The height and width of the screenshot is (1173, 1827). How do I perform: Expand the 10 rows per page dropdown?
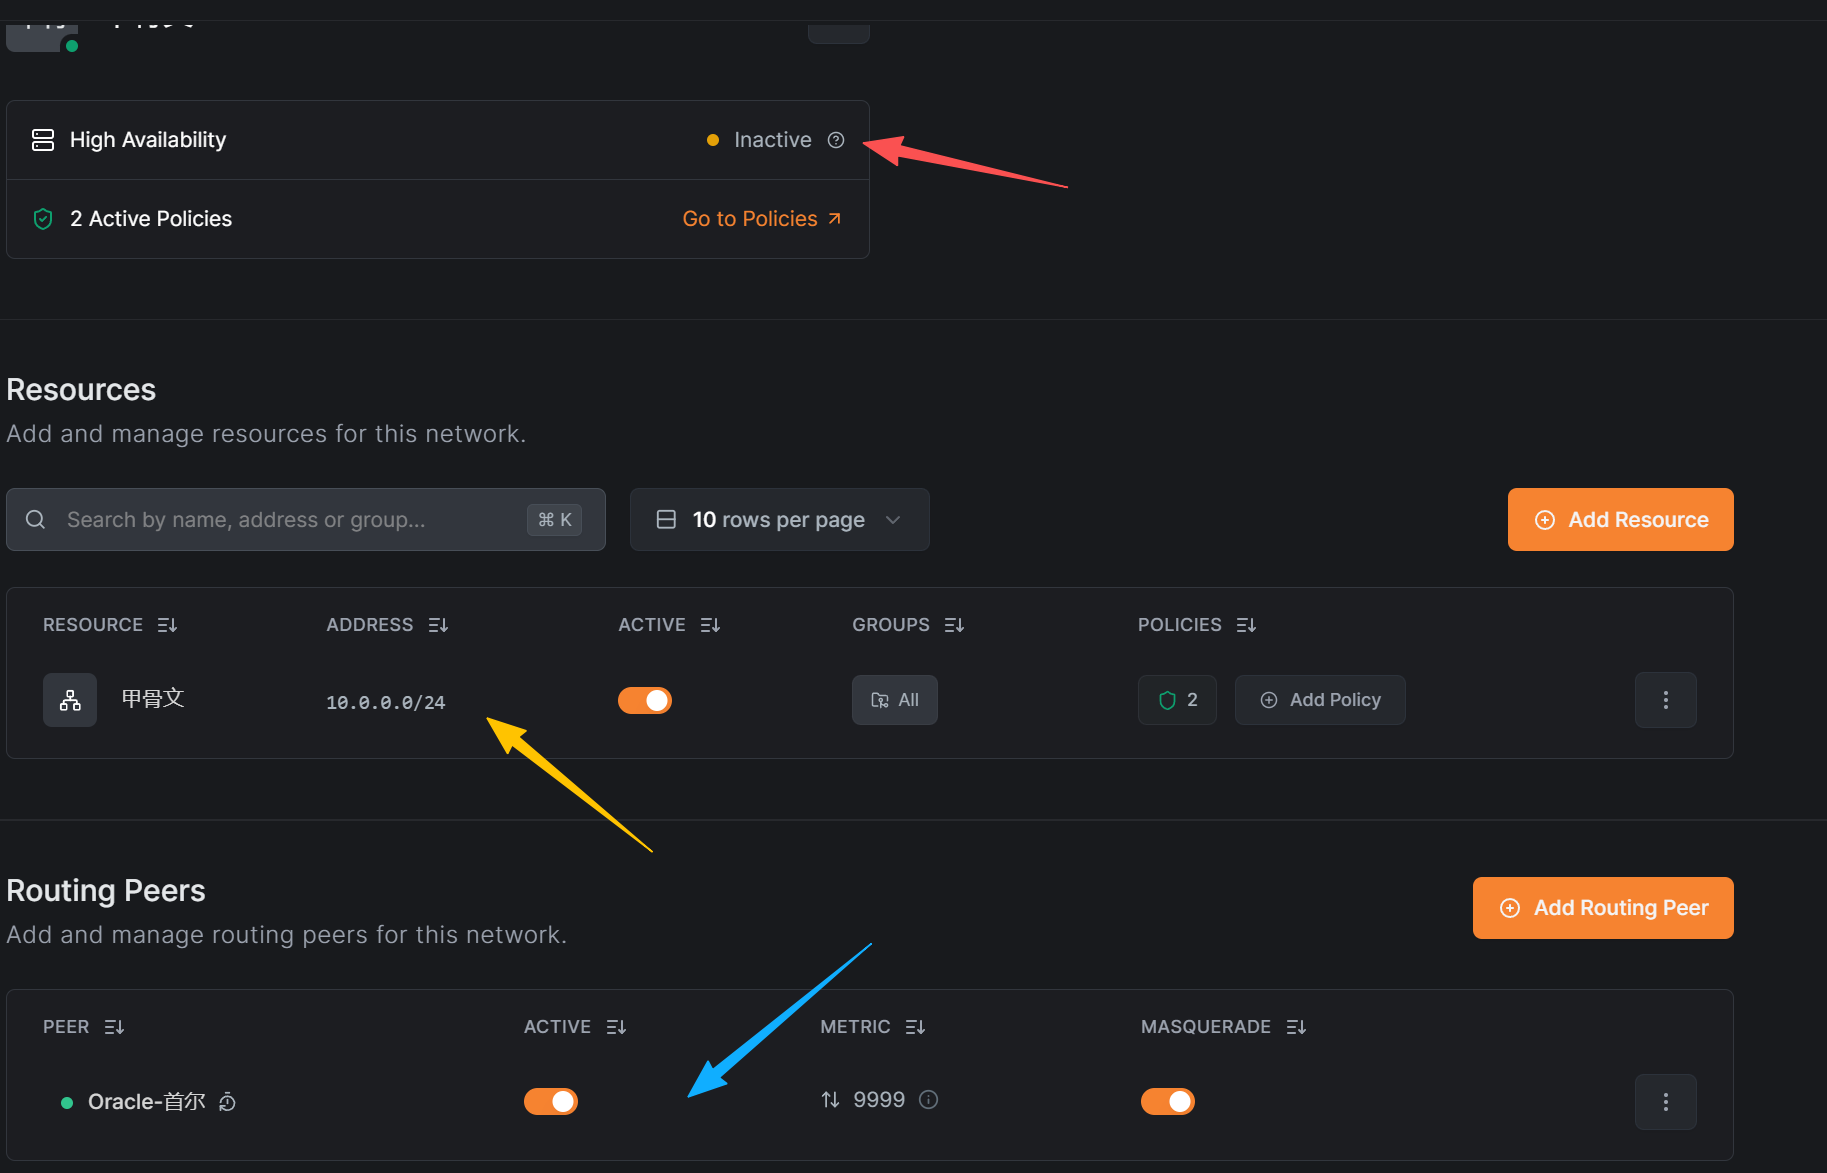[779, 520]
